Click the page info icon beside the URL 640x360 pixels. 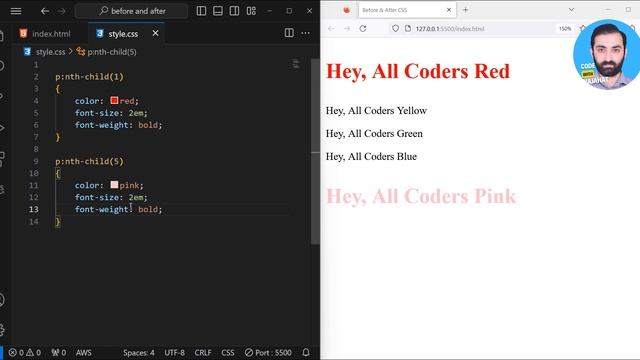point(407,29)
